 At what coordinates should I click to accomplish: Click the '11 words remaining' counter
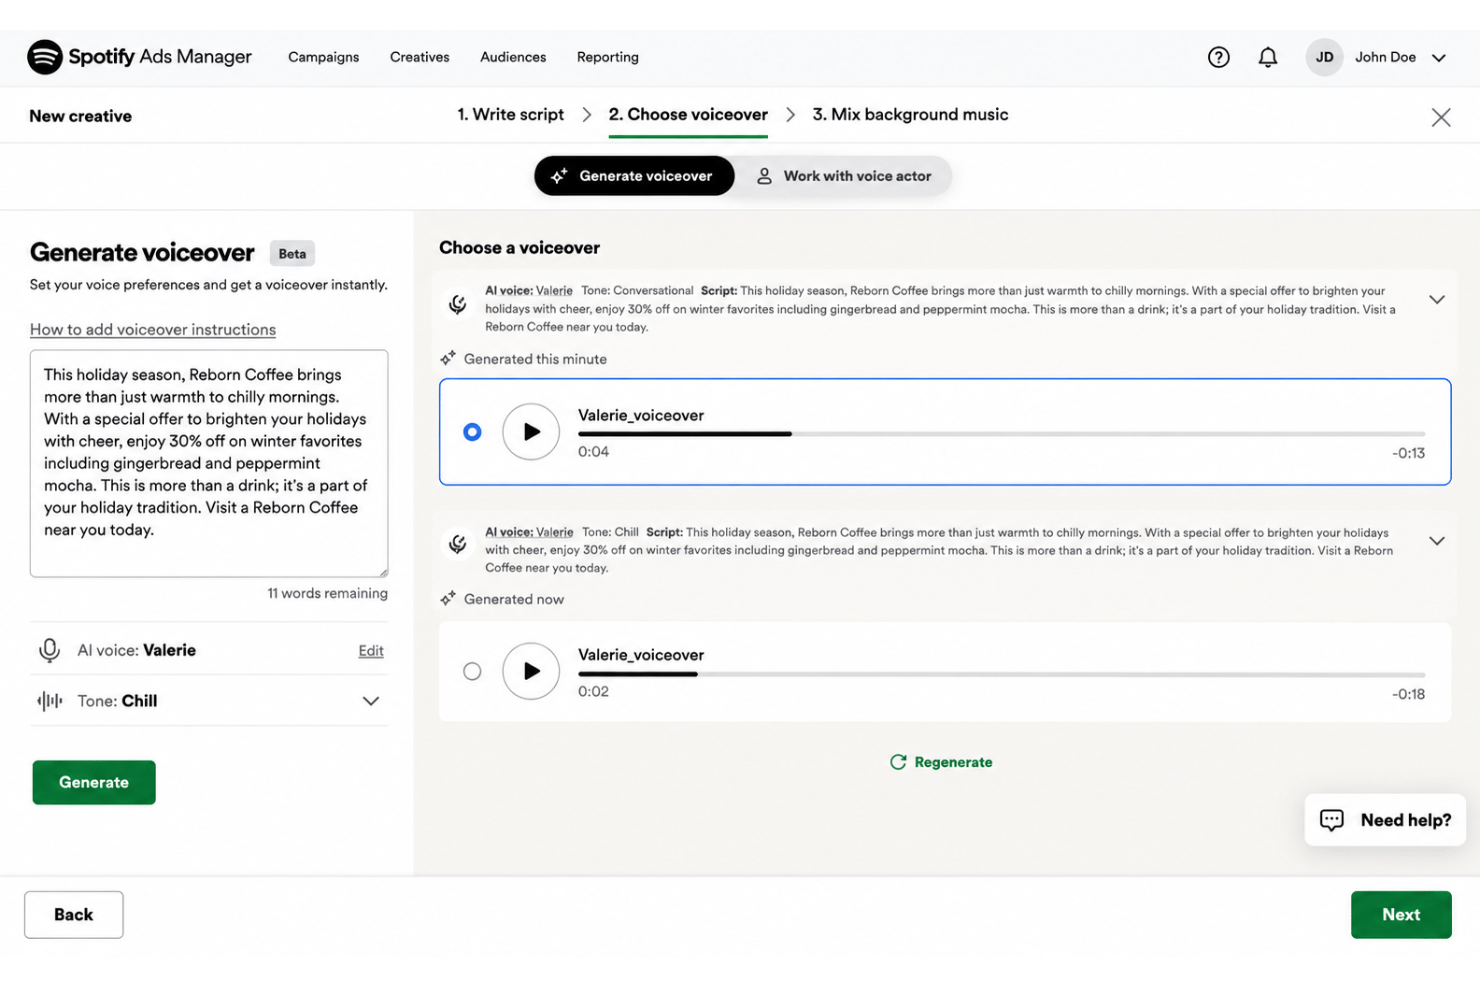[x=327, y=593]
